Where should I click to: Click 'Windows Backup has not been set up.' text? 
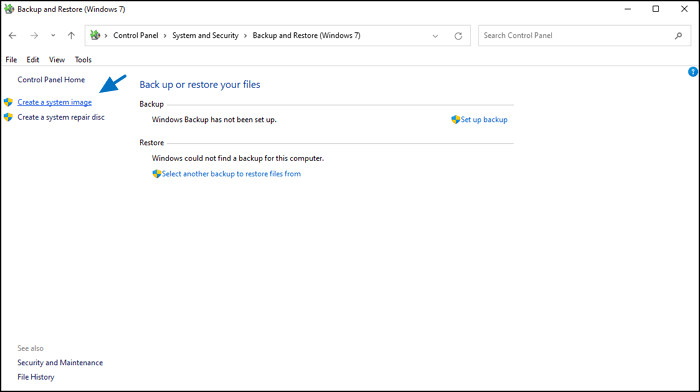pos(214,120)
